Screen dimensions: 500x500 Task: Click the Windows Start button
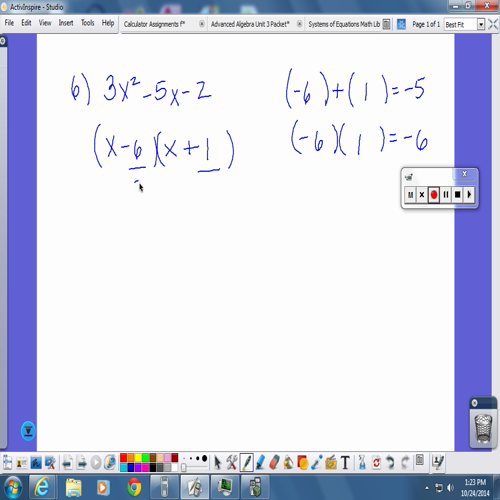click(13, 487)
